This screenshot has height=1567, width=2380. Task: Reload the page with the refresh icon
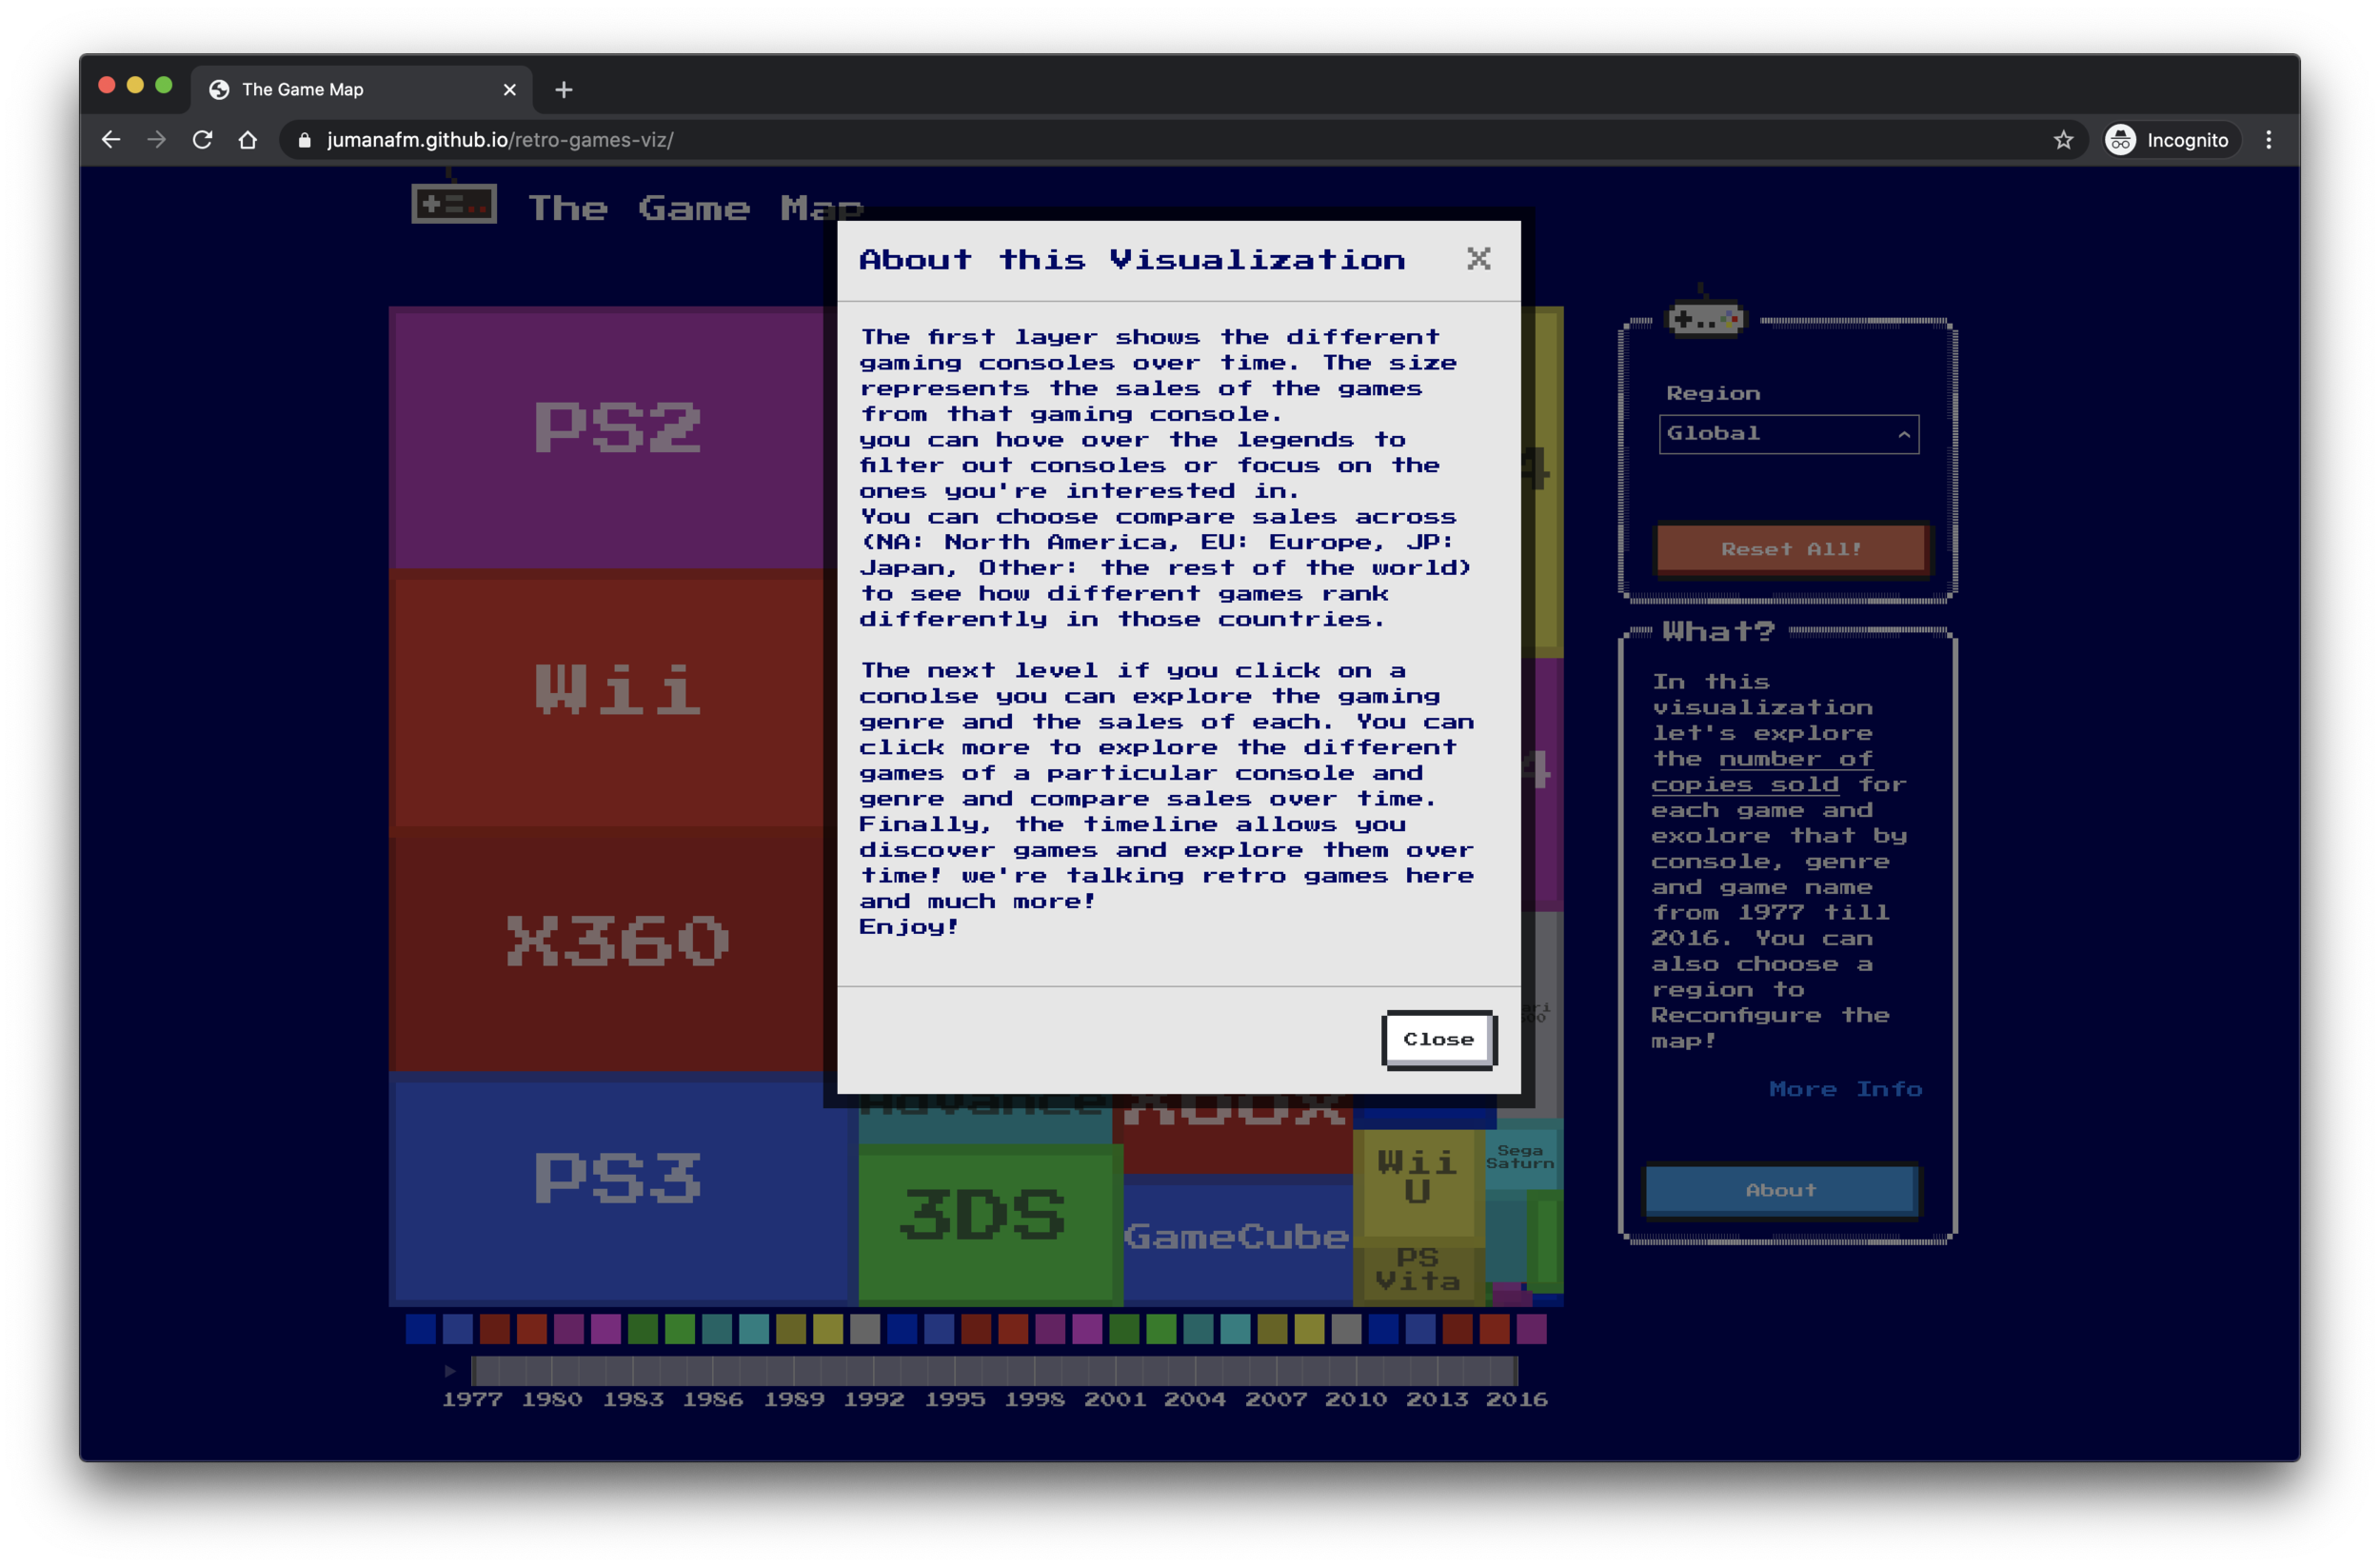(x=202, y=140)
